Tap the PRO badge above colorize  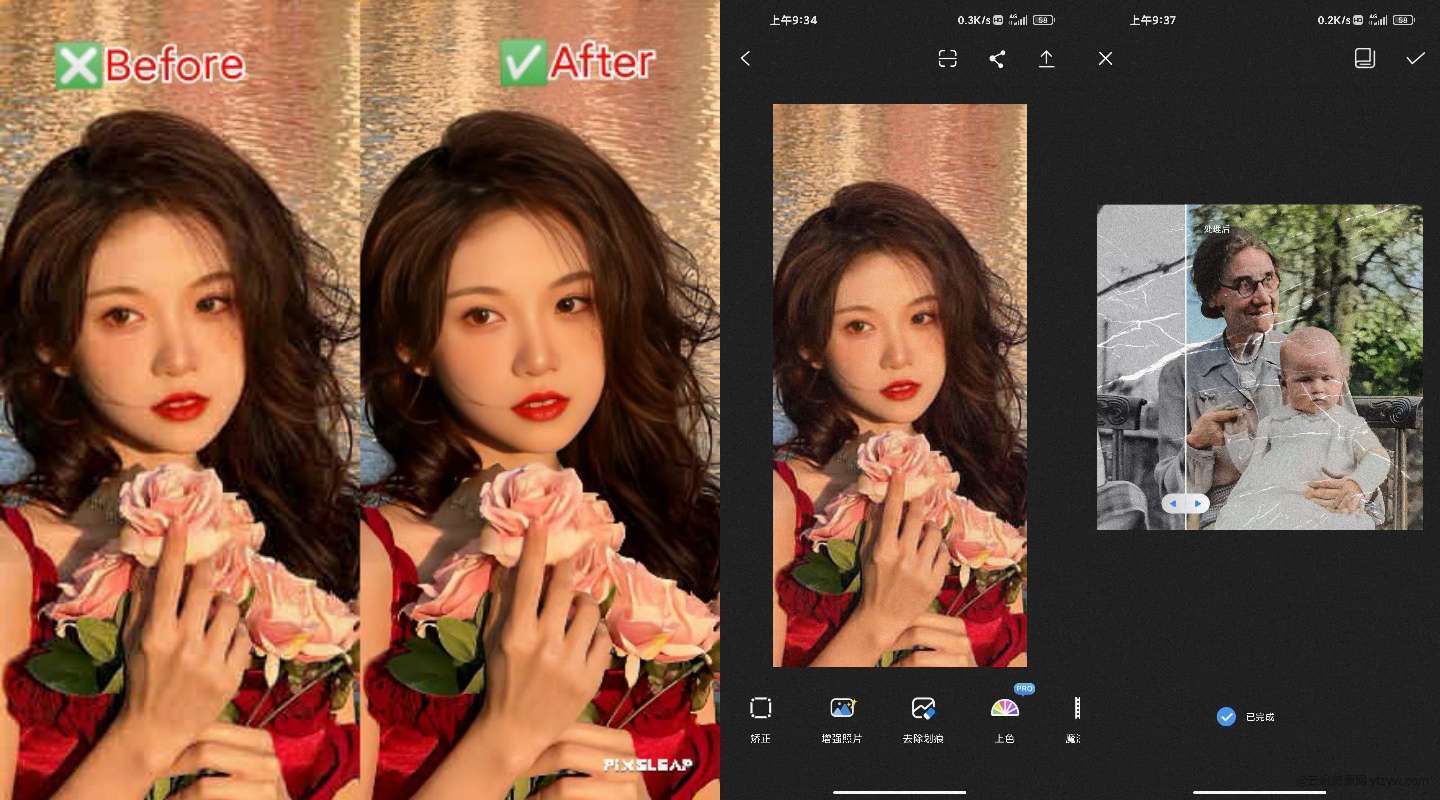point(1024,689)
